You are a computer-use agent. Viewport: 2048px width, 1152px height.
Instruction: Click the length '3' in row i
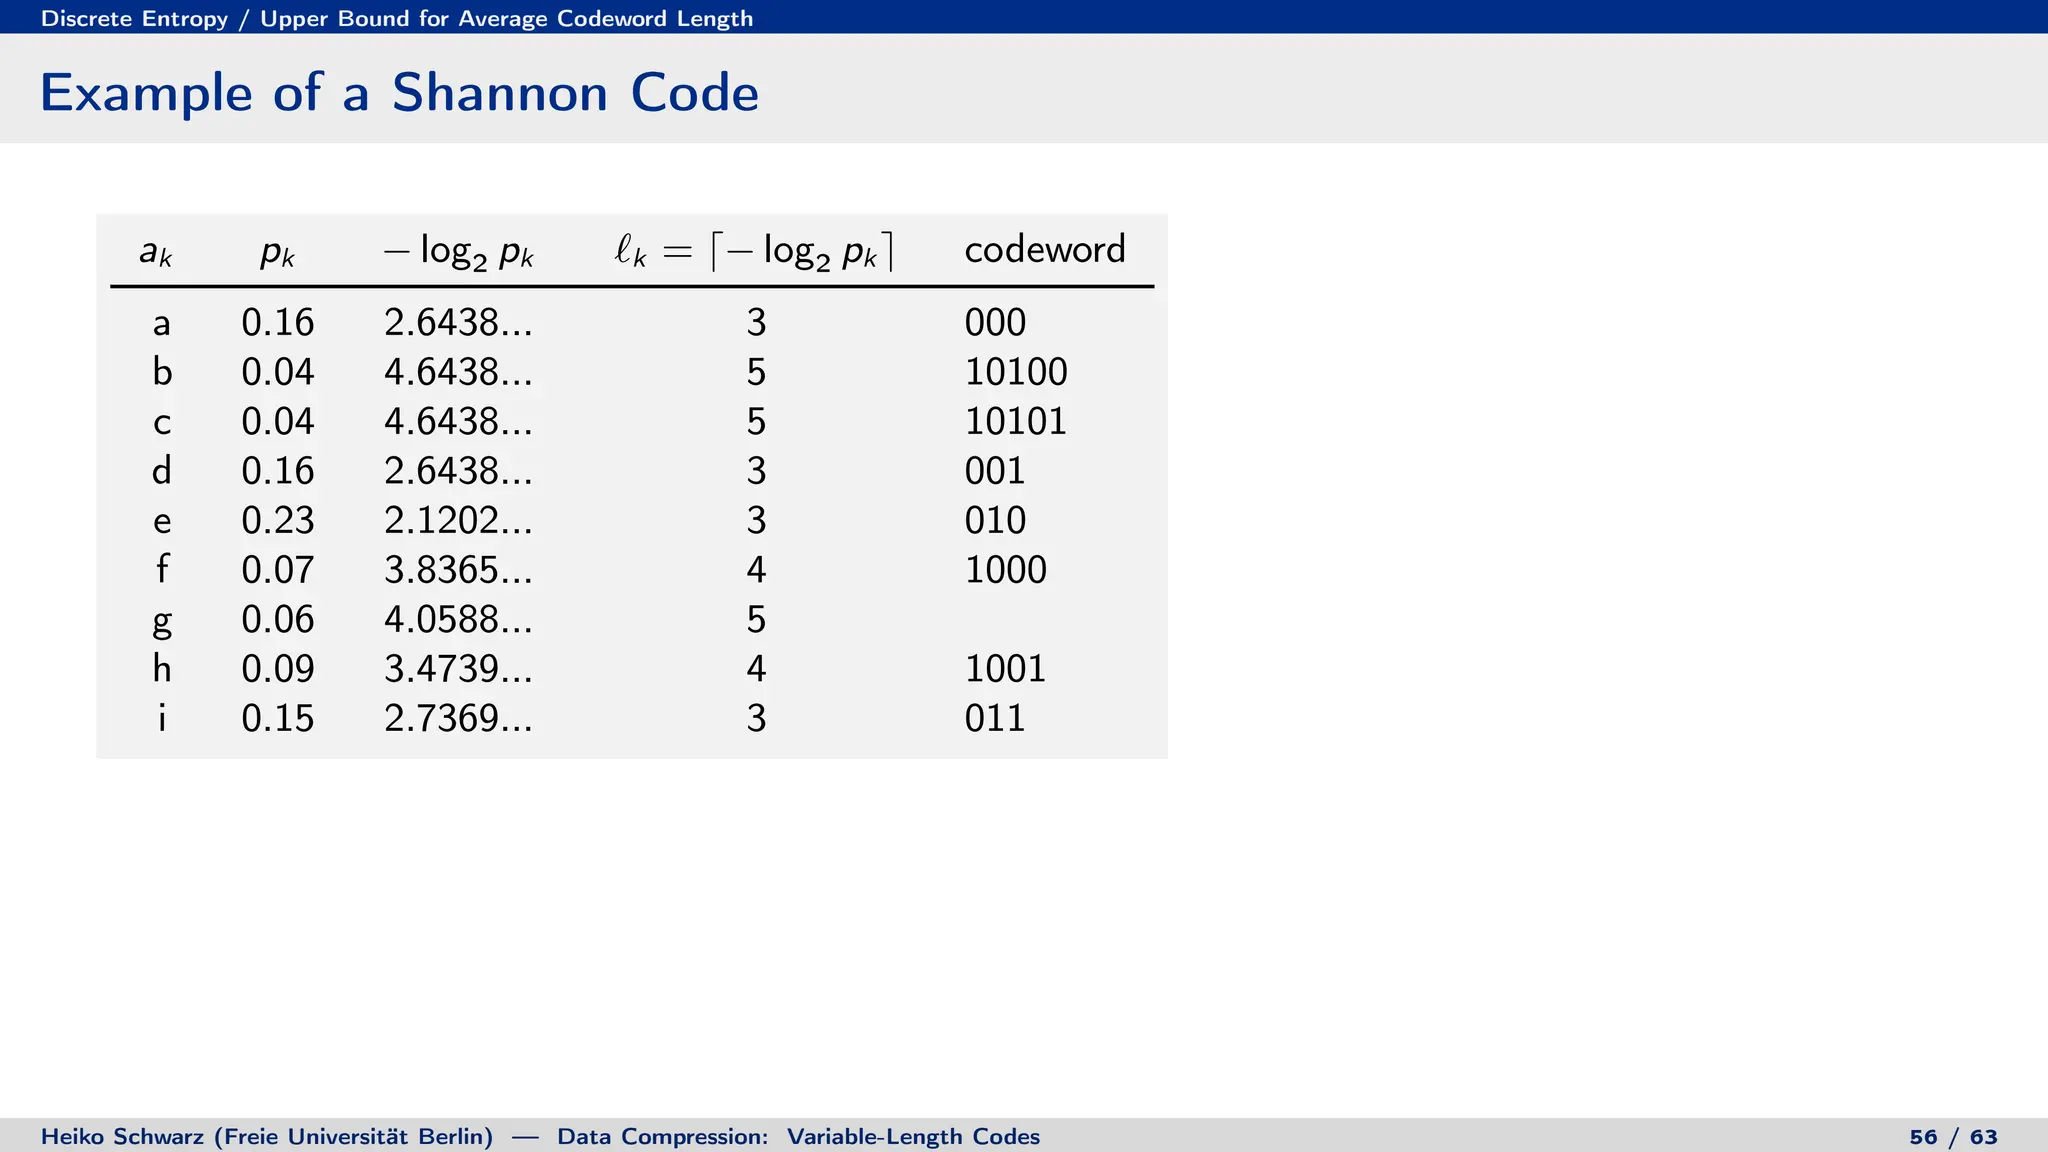coord(756,719)
